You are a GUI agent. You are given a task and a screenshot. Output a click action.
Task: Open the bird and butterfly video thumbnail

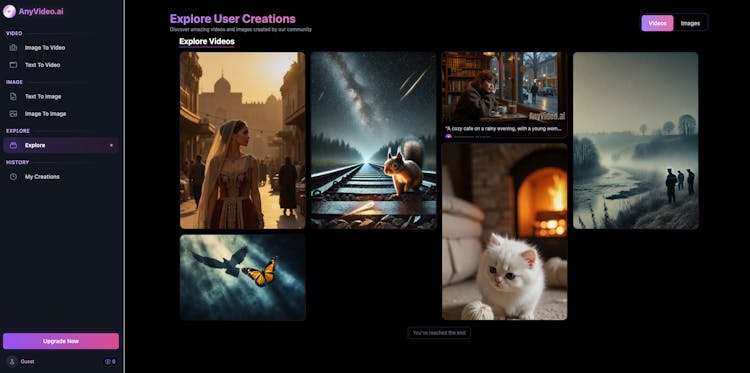[x=243, y=277]
